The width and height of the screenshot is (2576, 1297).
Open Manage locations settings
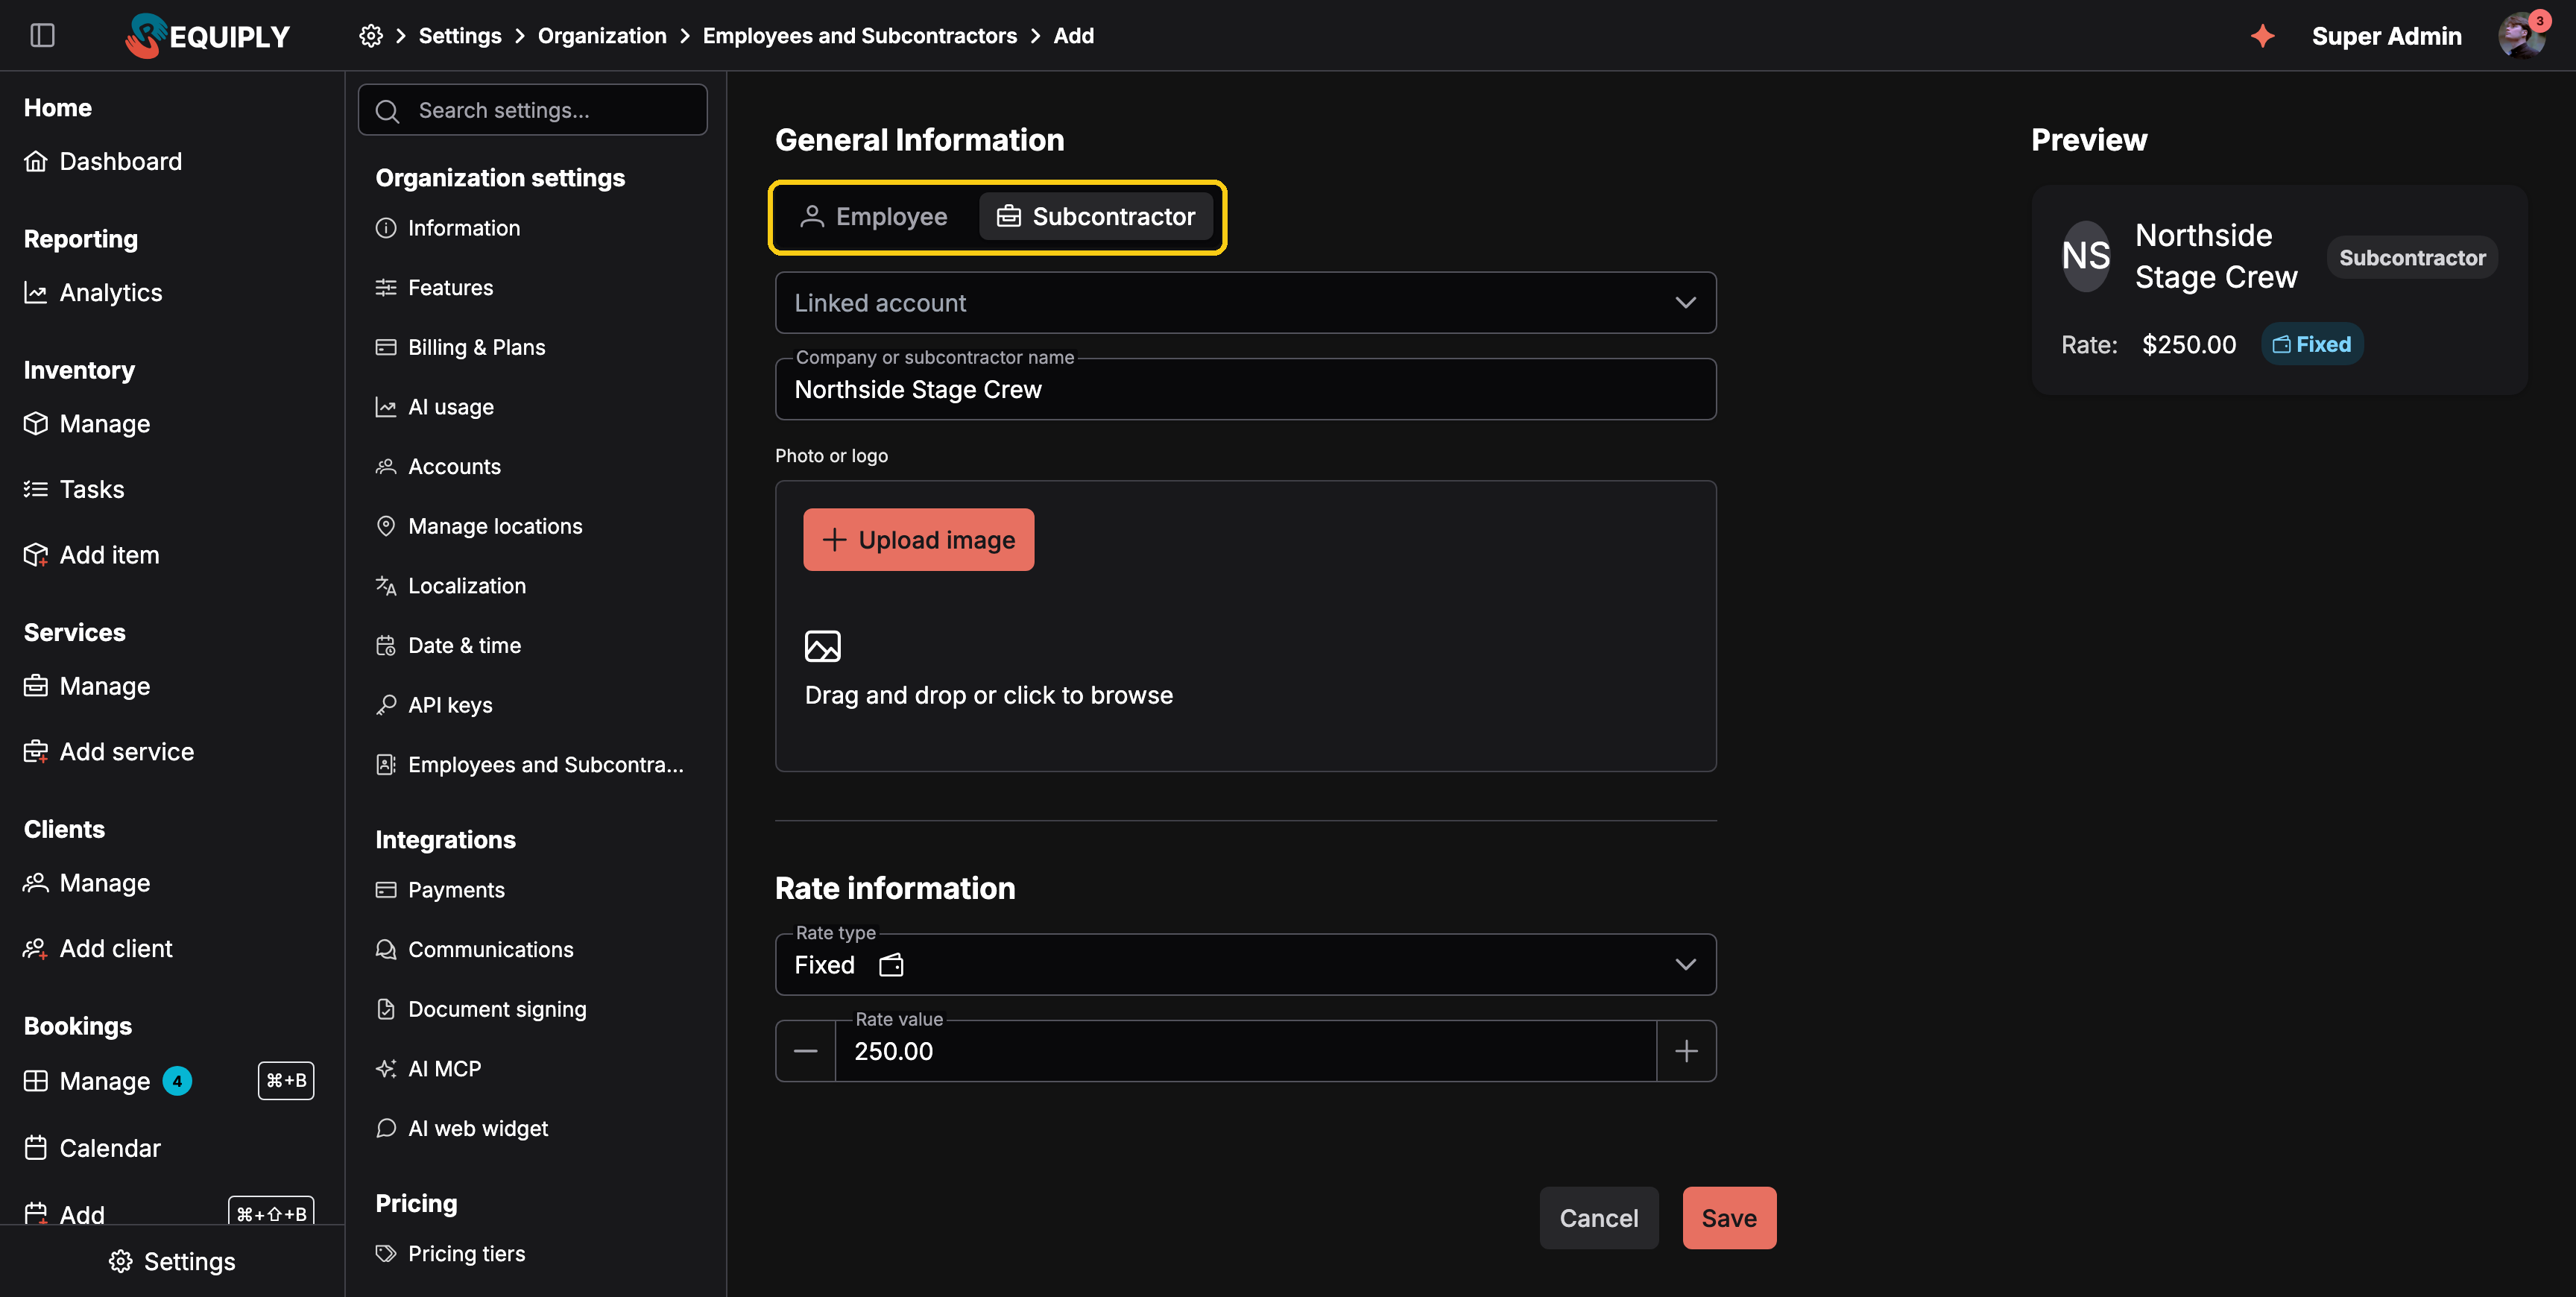point(478,527)
